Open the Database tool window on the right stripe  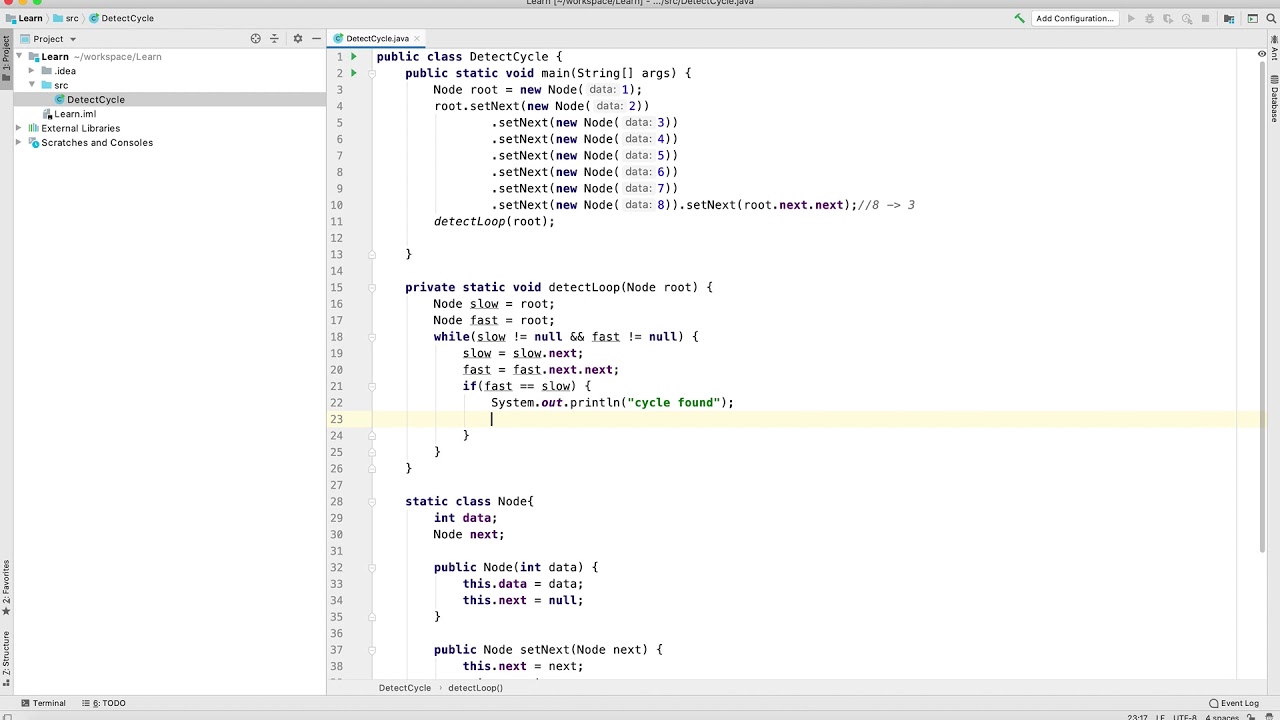pyautogui.click(x=1274, y=100)
